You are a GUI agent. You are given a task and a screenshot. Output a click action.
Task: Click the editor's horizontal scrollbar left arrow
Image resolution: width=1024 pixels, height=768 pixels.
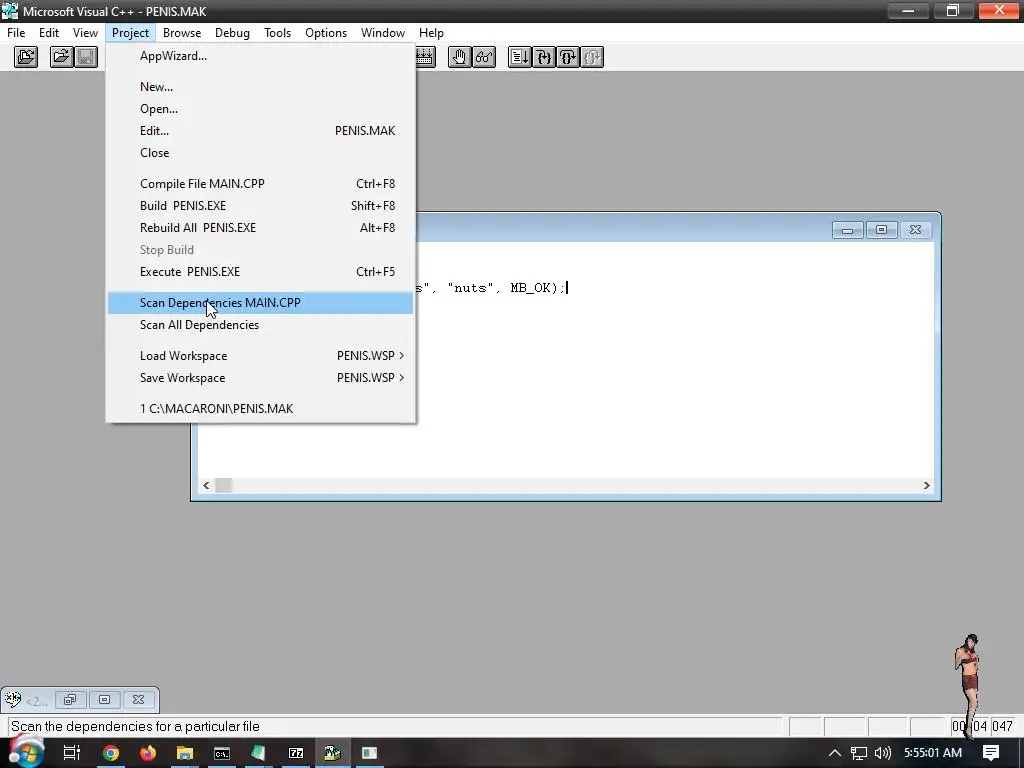(206, 485)
